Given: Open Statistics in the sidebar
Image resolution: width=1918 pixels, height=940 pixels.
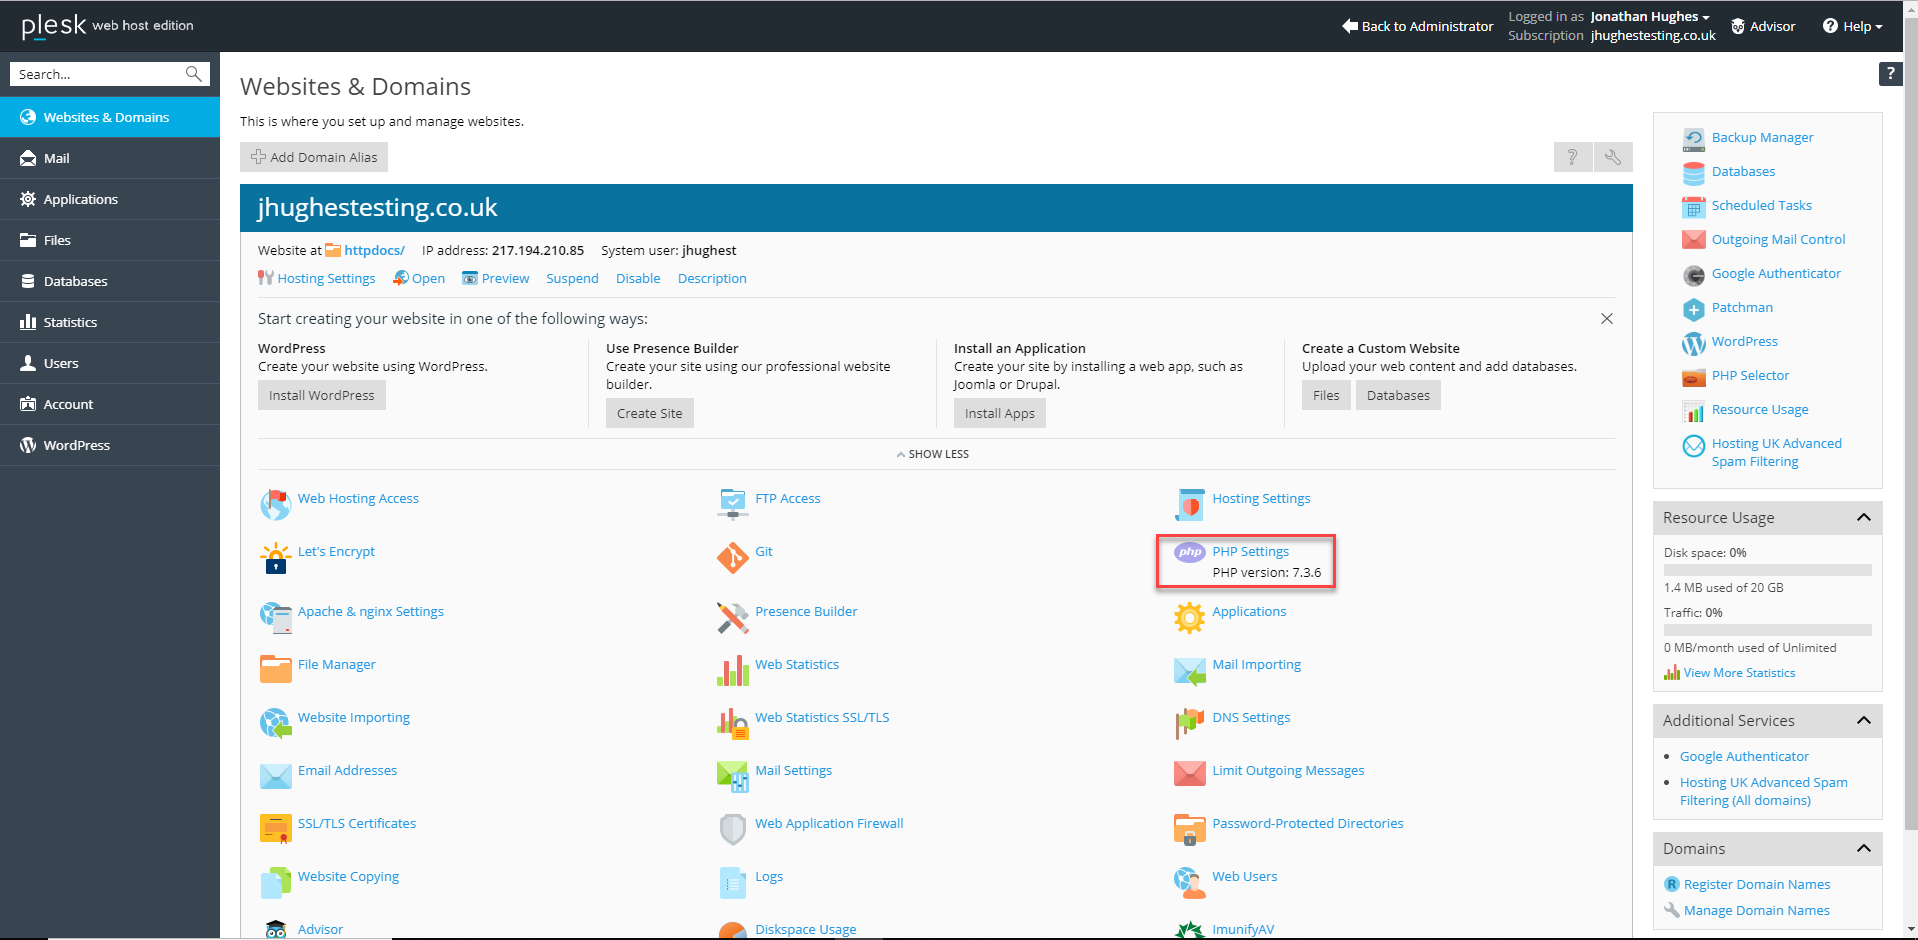Looking at the screenshot, I should coord(110,322).
